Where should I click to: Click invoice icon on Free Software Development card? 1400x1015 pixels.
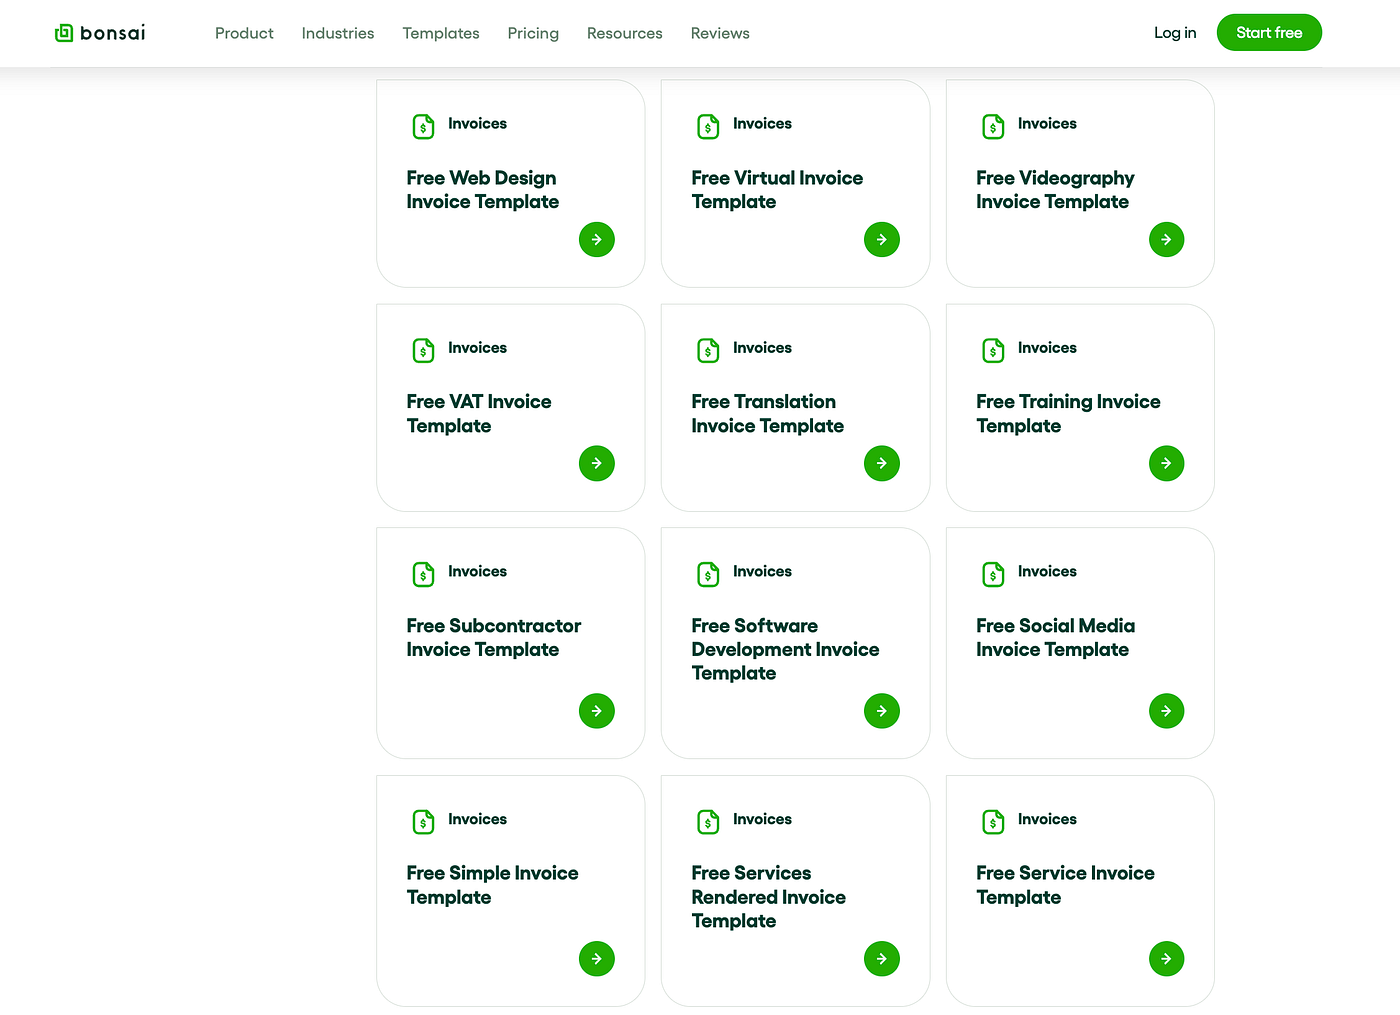pos(709,574)
